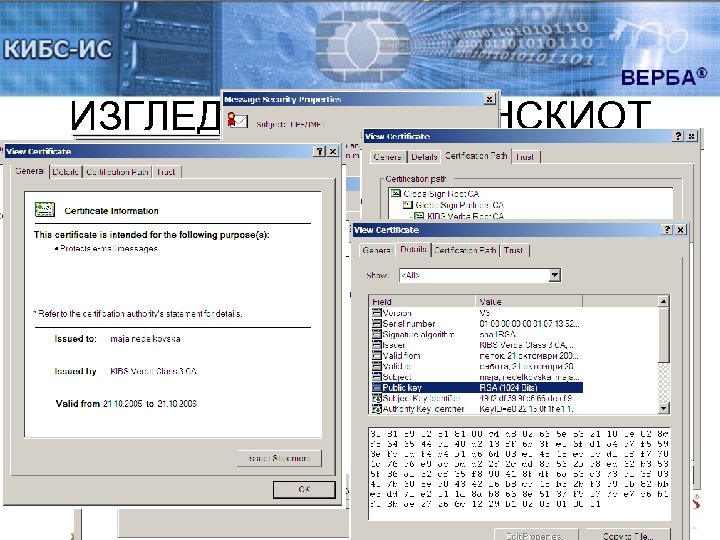Click the help button in left certificate window
Screen dimensions: 720x540
pyautogui.click(x=320, y=151)
